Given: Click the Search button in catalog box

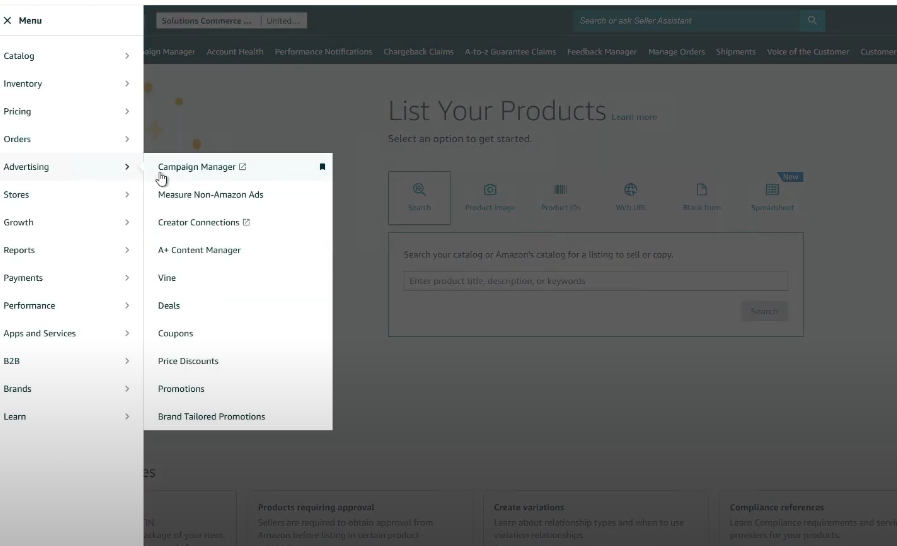Looking at the screenshot, I should click(764, 311).
